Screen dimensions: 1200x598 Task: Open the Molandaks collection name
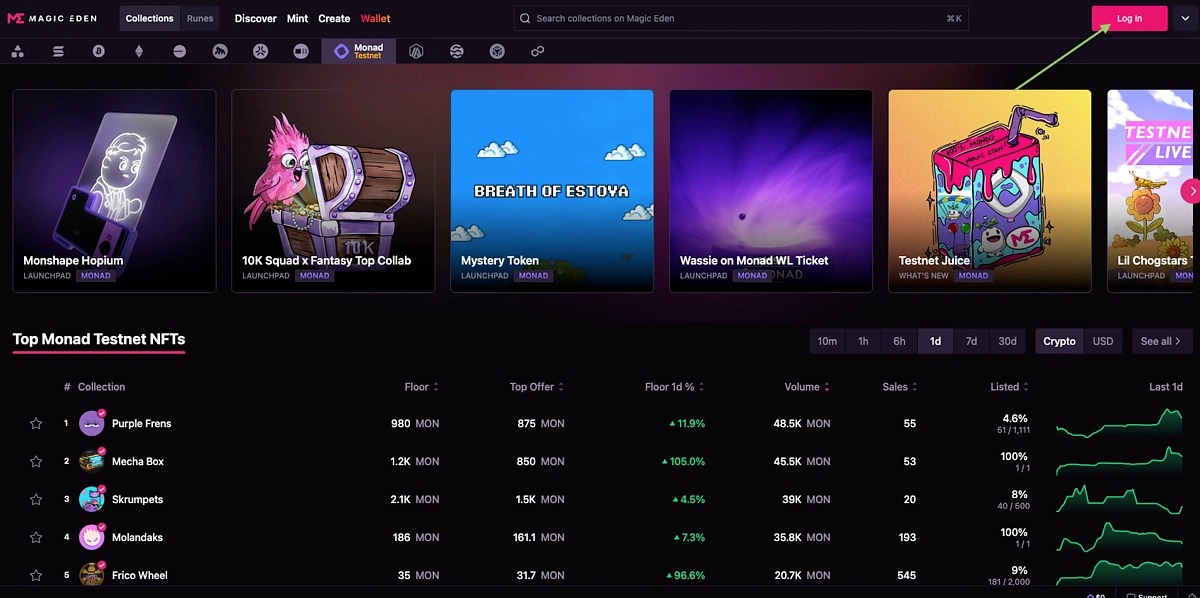click(137, 538)
